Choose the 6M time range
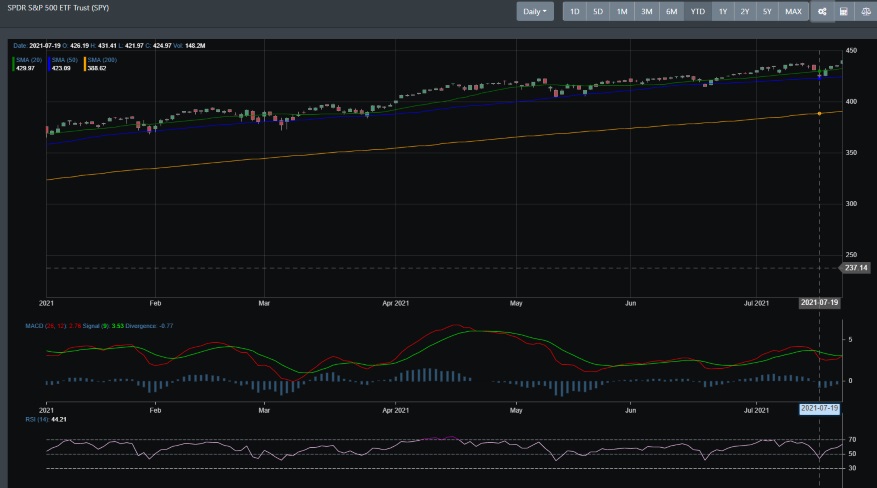The width and height of the screenshot is (877, 488). coord(671,12)
